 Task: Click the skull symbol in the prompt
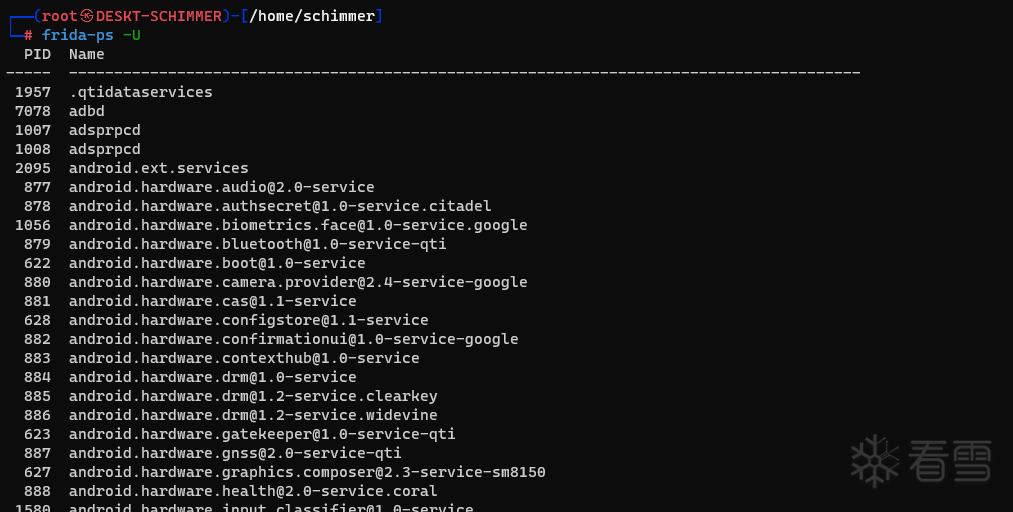pyautogui.click(x=87, y=16)
